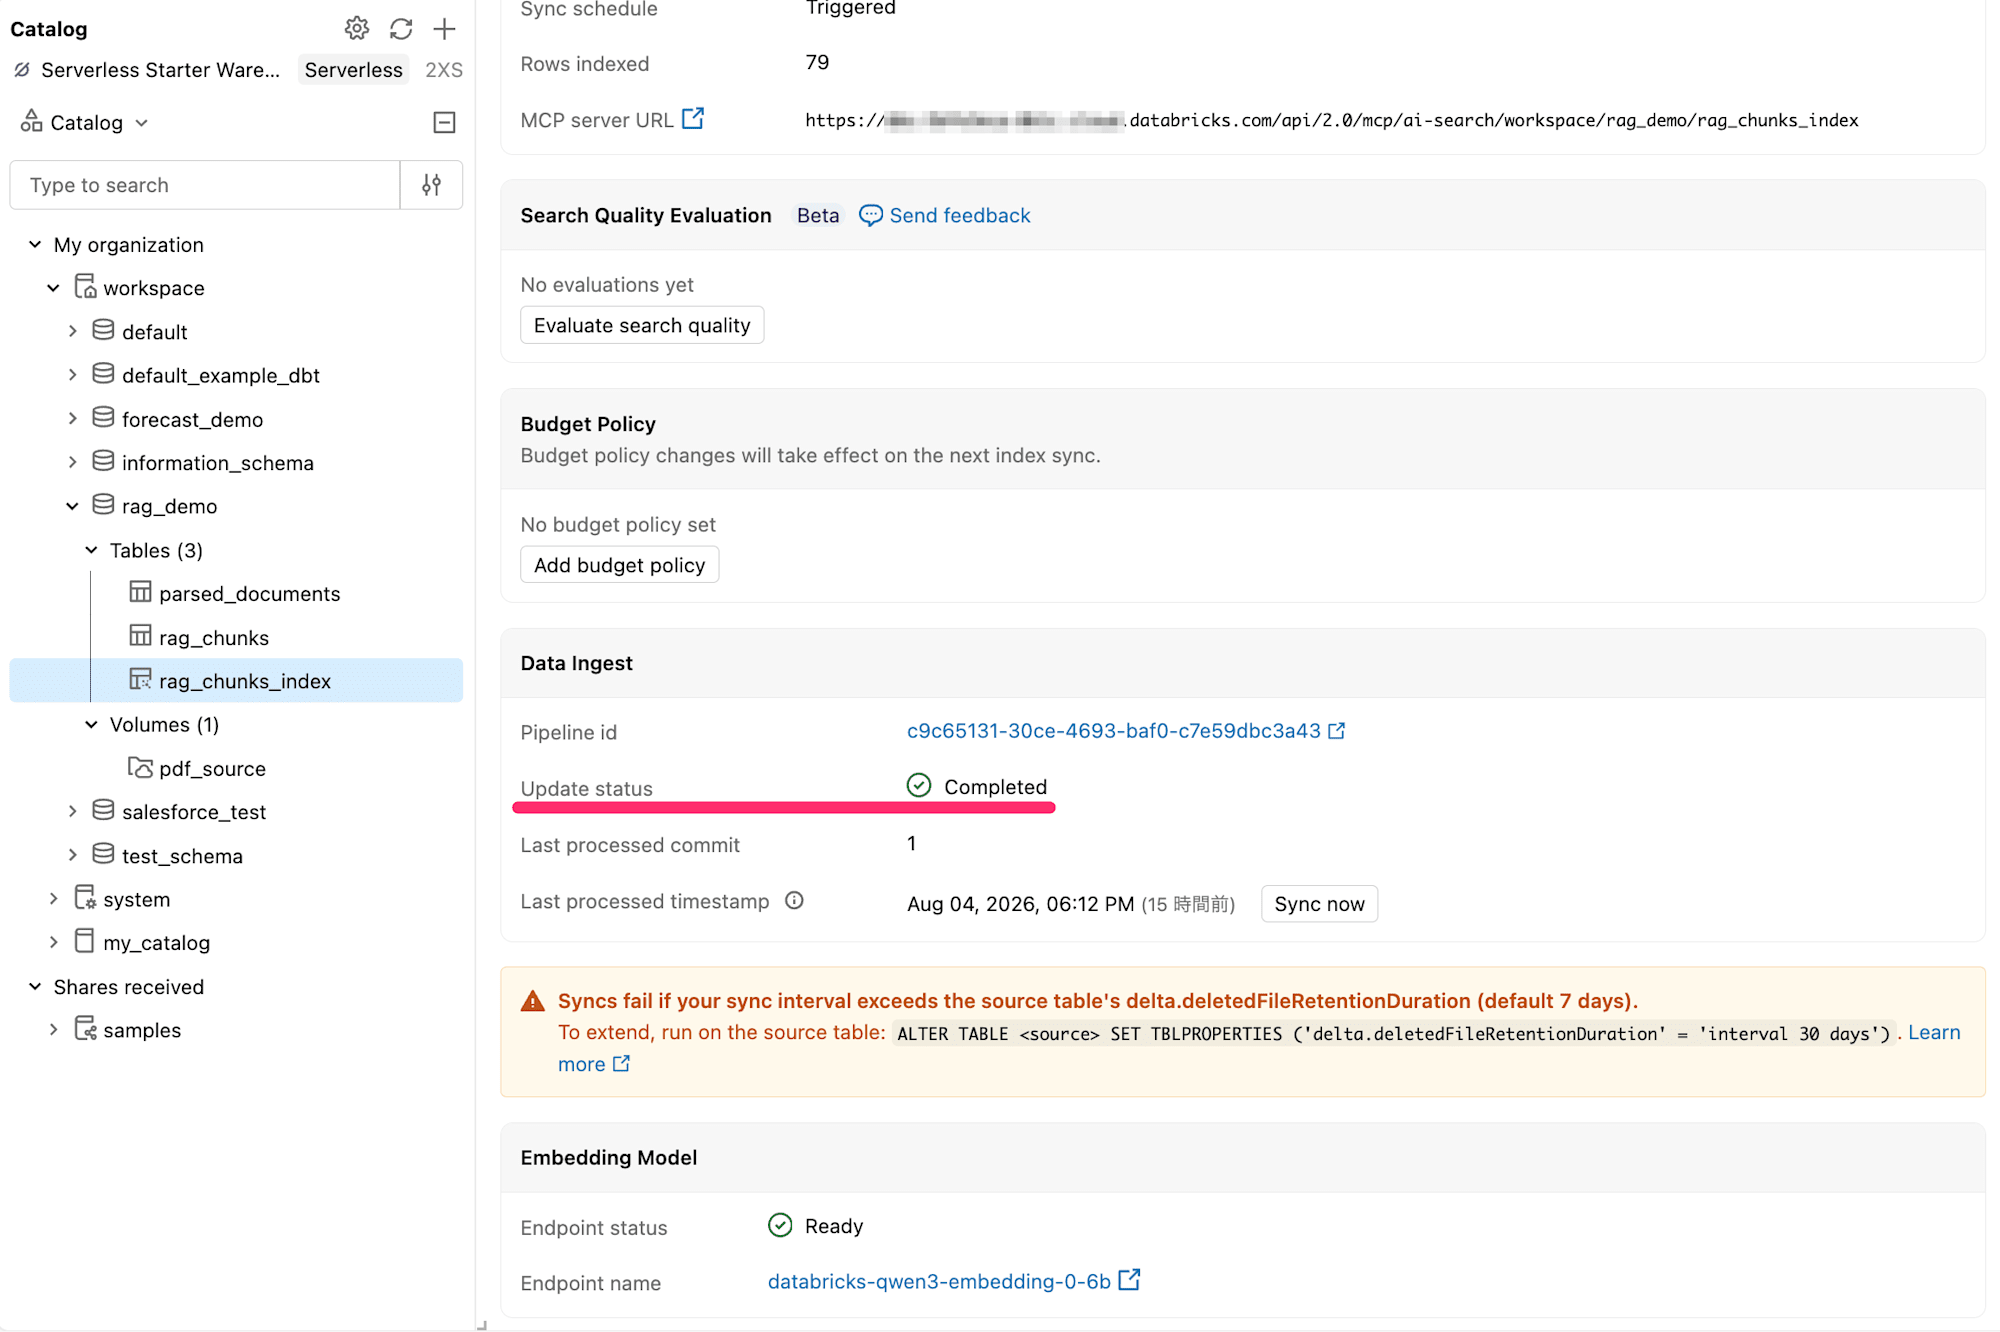Viewport: 2000px width, 1332px height.
Task: Click the Serverless Starter Warehouse selector
Action: point(160,70)
